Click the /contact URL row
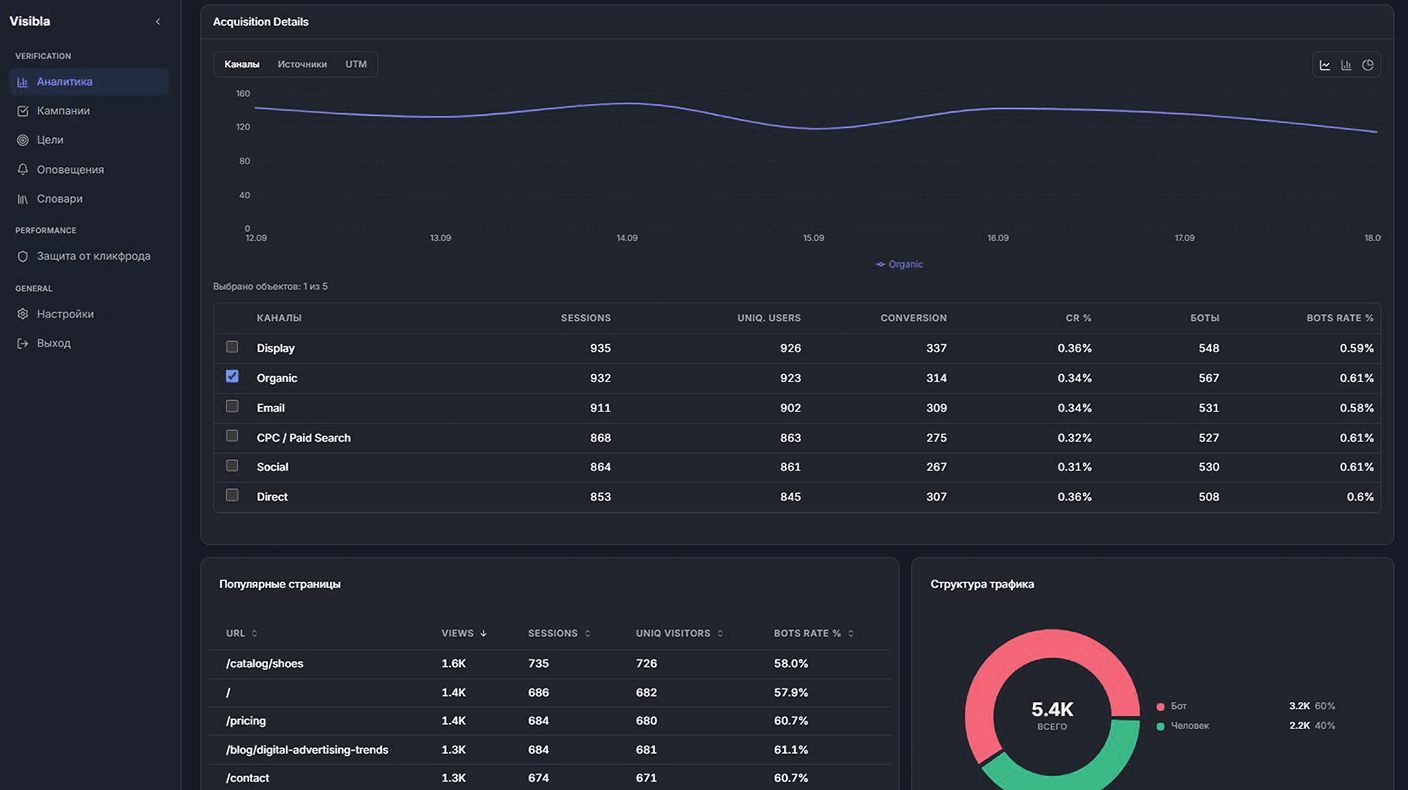This screenshot has width=1408, height=790. pos(550,778)
